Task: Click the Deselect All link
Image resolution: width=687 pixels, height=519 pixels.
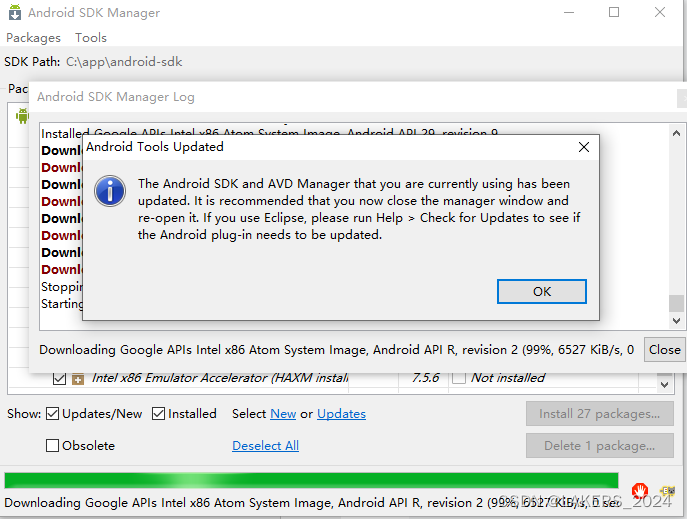Action: tap(266, 446)
